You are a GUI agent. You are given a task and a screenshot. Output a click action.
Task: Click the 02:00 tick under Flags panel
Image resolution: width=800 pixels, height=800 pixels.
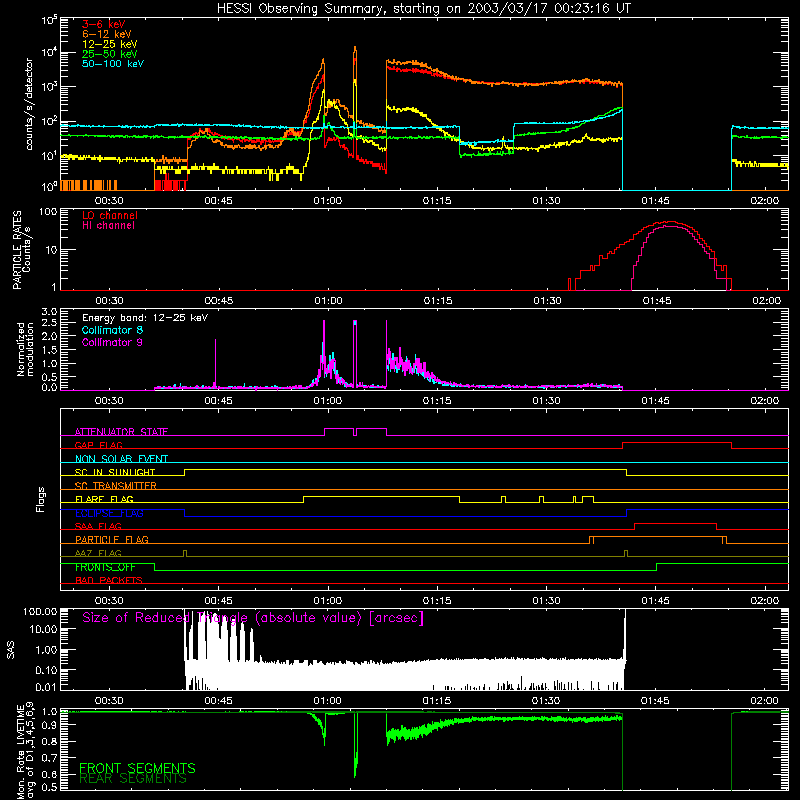point(765,601)
